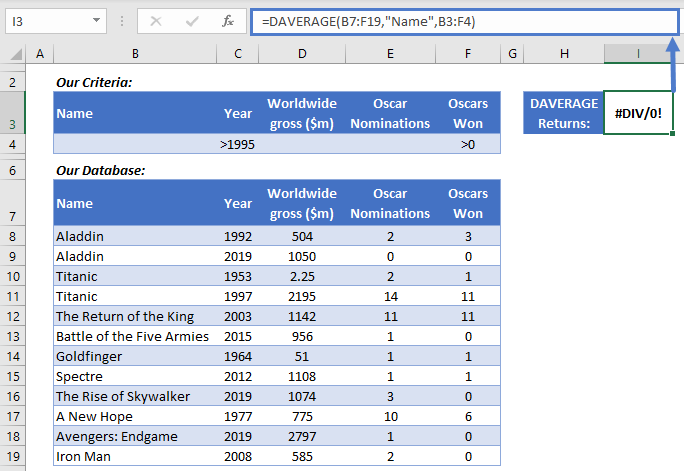684x471 pixels.
Task: Click database 'Oscar Nominations' header cell
Action: (x=390, y=203)
